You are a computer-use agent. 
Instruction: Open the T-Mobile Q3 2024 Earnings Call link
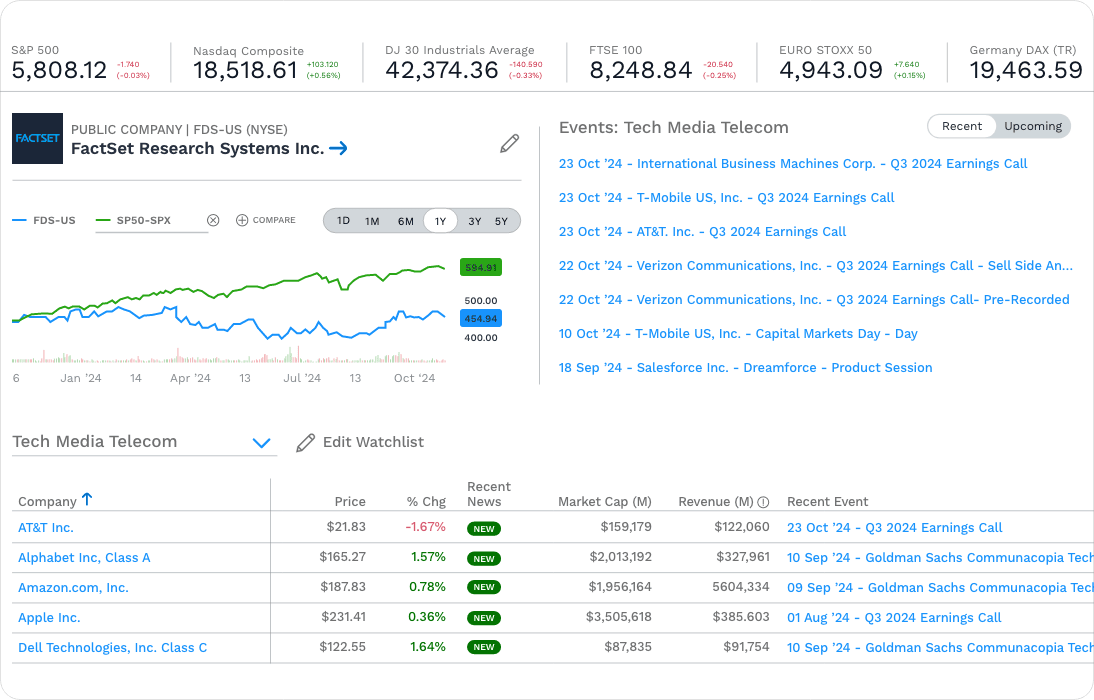coord(727,197)
